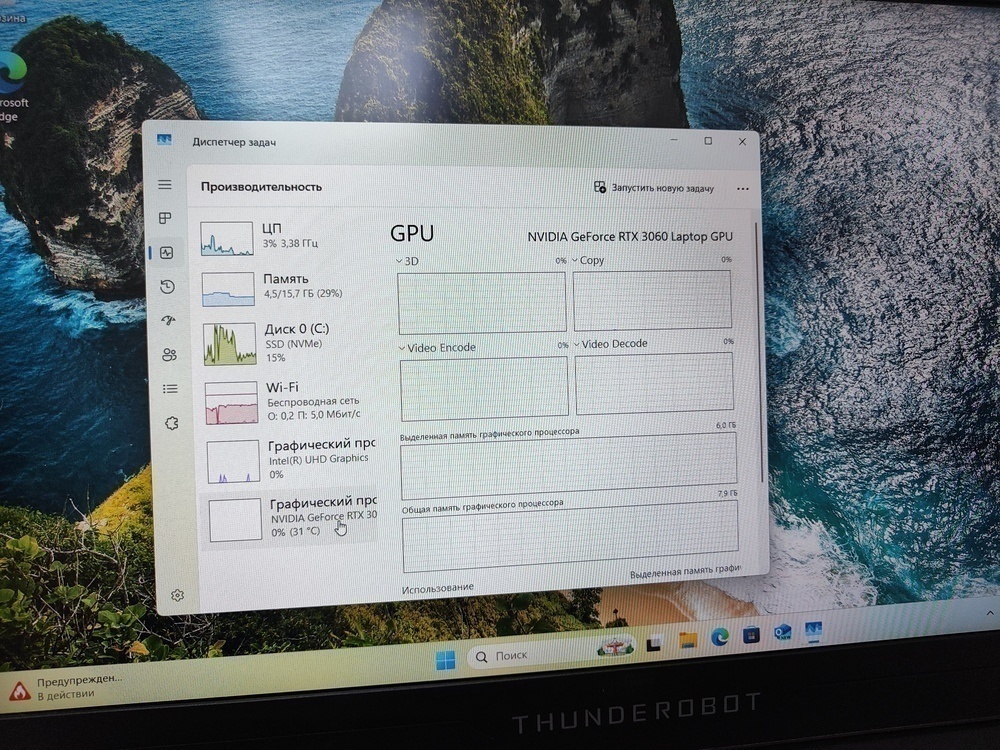
Task: Click the shared GPU memory graph
Action: pos(570,536)
